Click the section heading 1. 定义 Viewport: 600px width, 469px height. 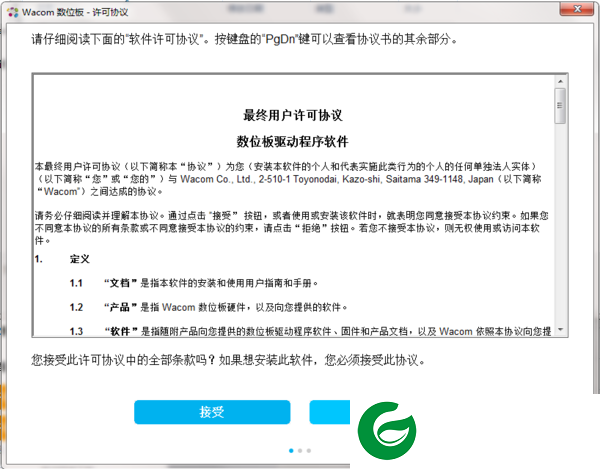(x=62, y=259)
